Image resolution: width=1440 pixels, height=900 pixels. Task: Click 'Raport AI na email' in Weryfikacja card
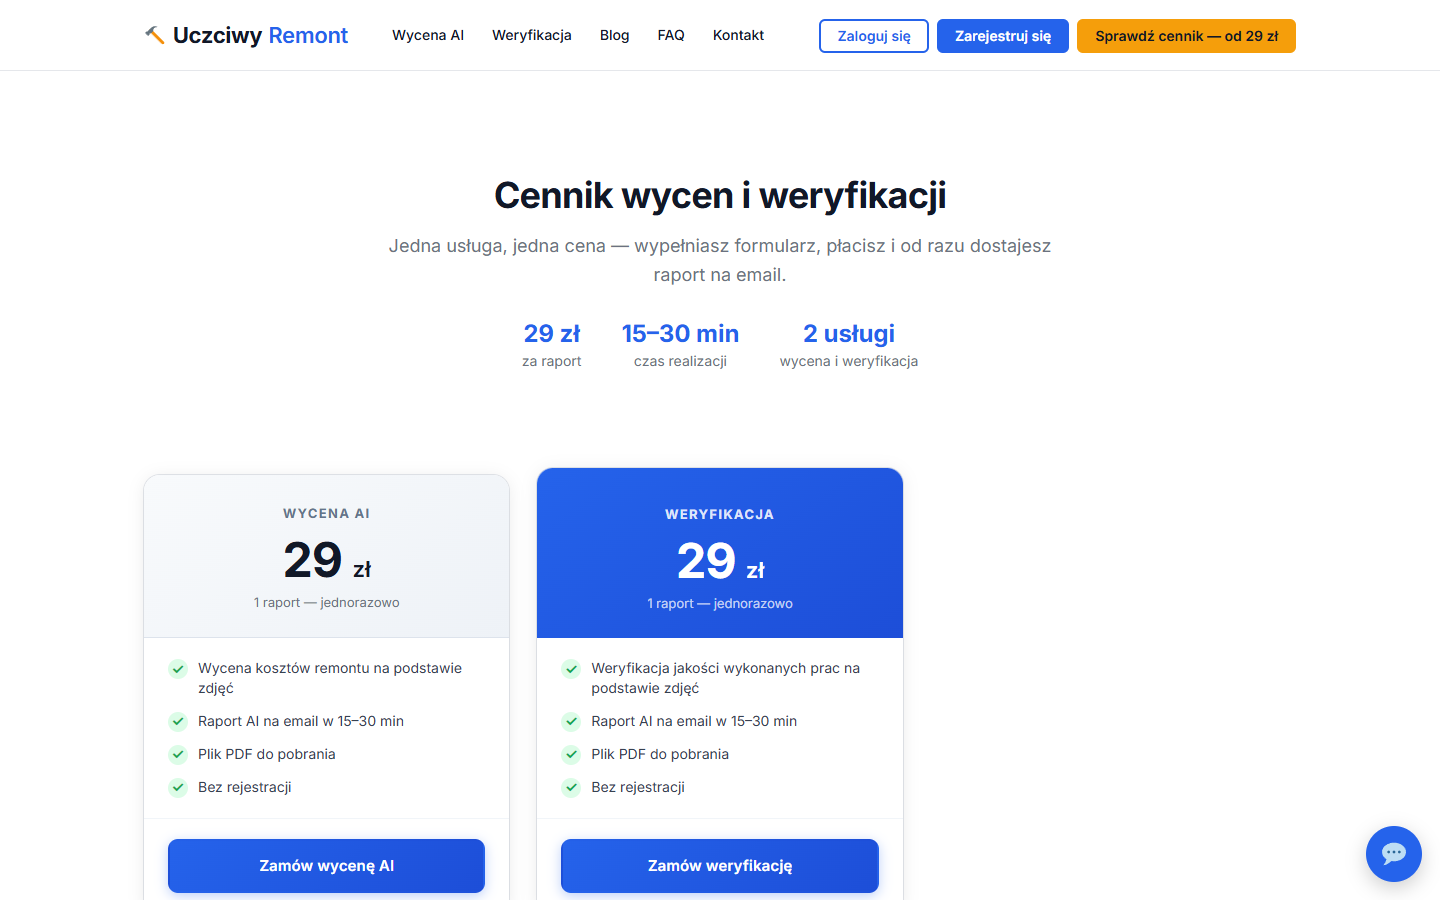click(694, 721)
